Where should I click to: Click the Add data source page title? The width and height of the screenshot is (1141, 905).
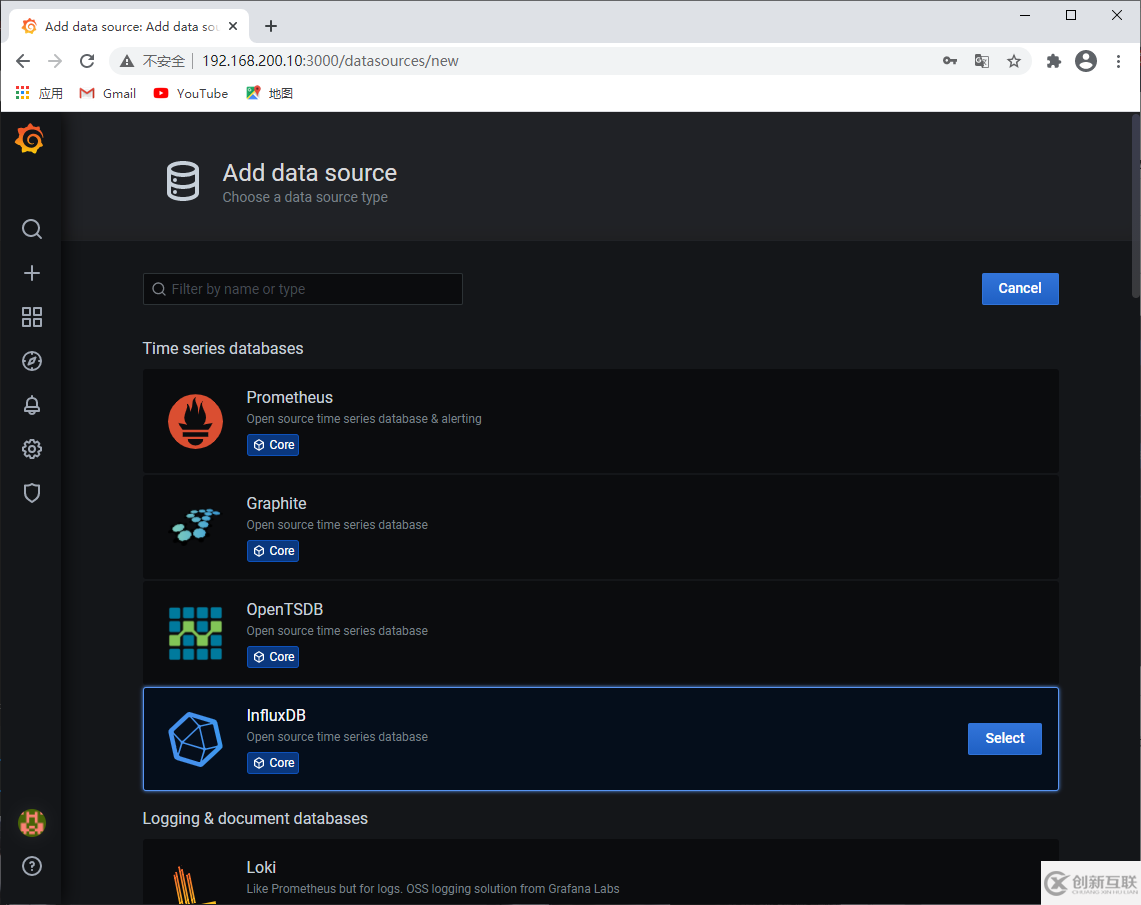click(x=310, y=173)
